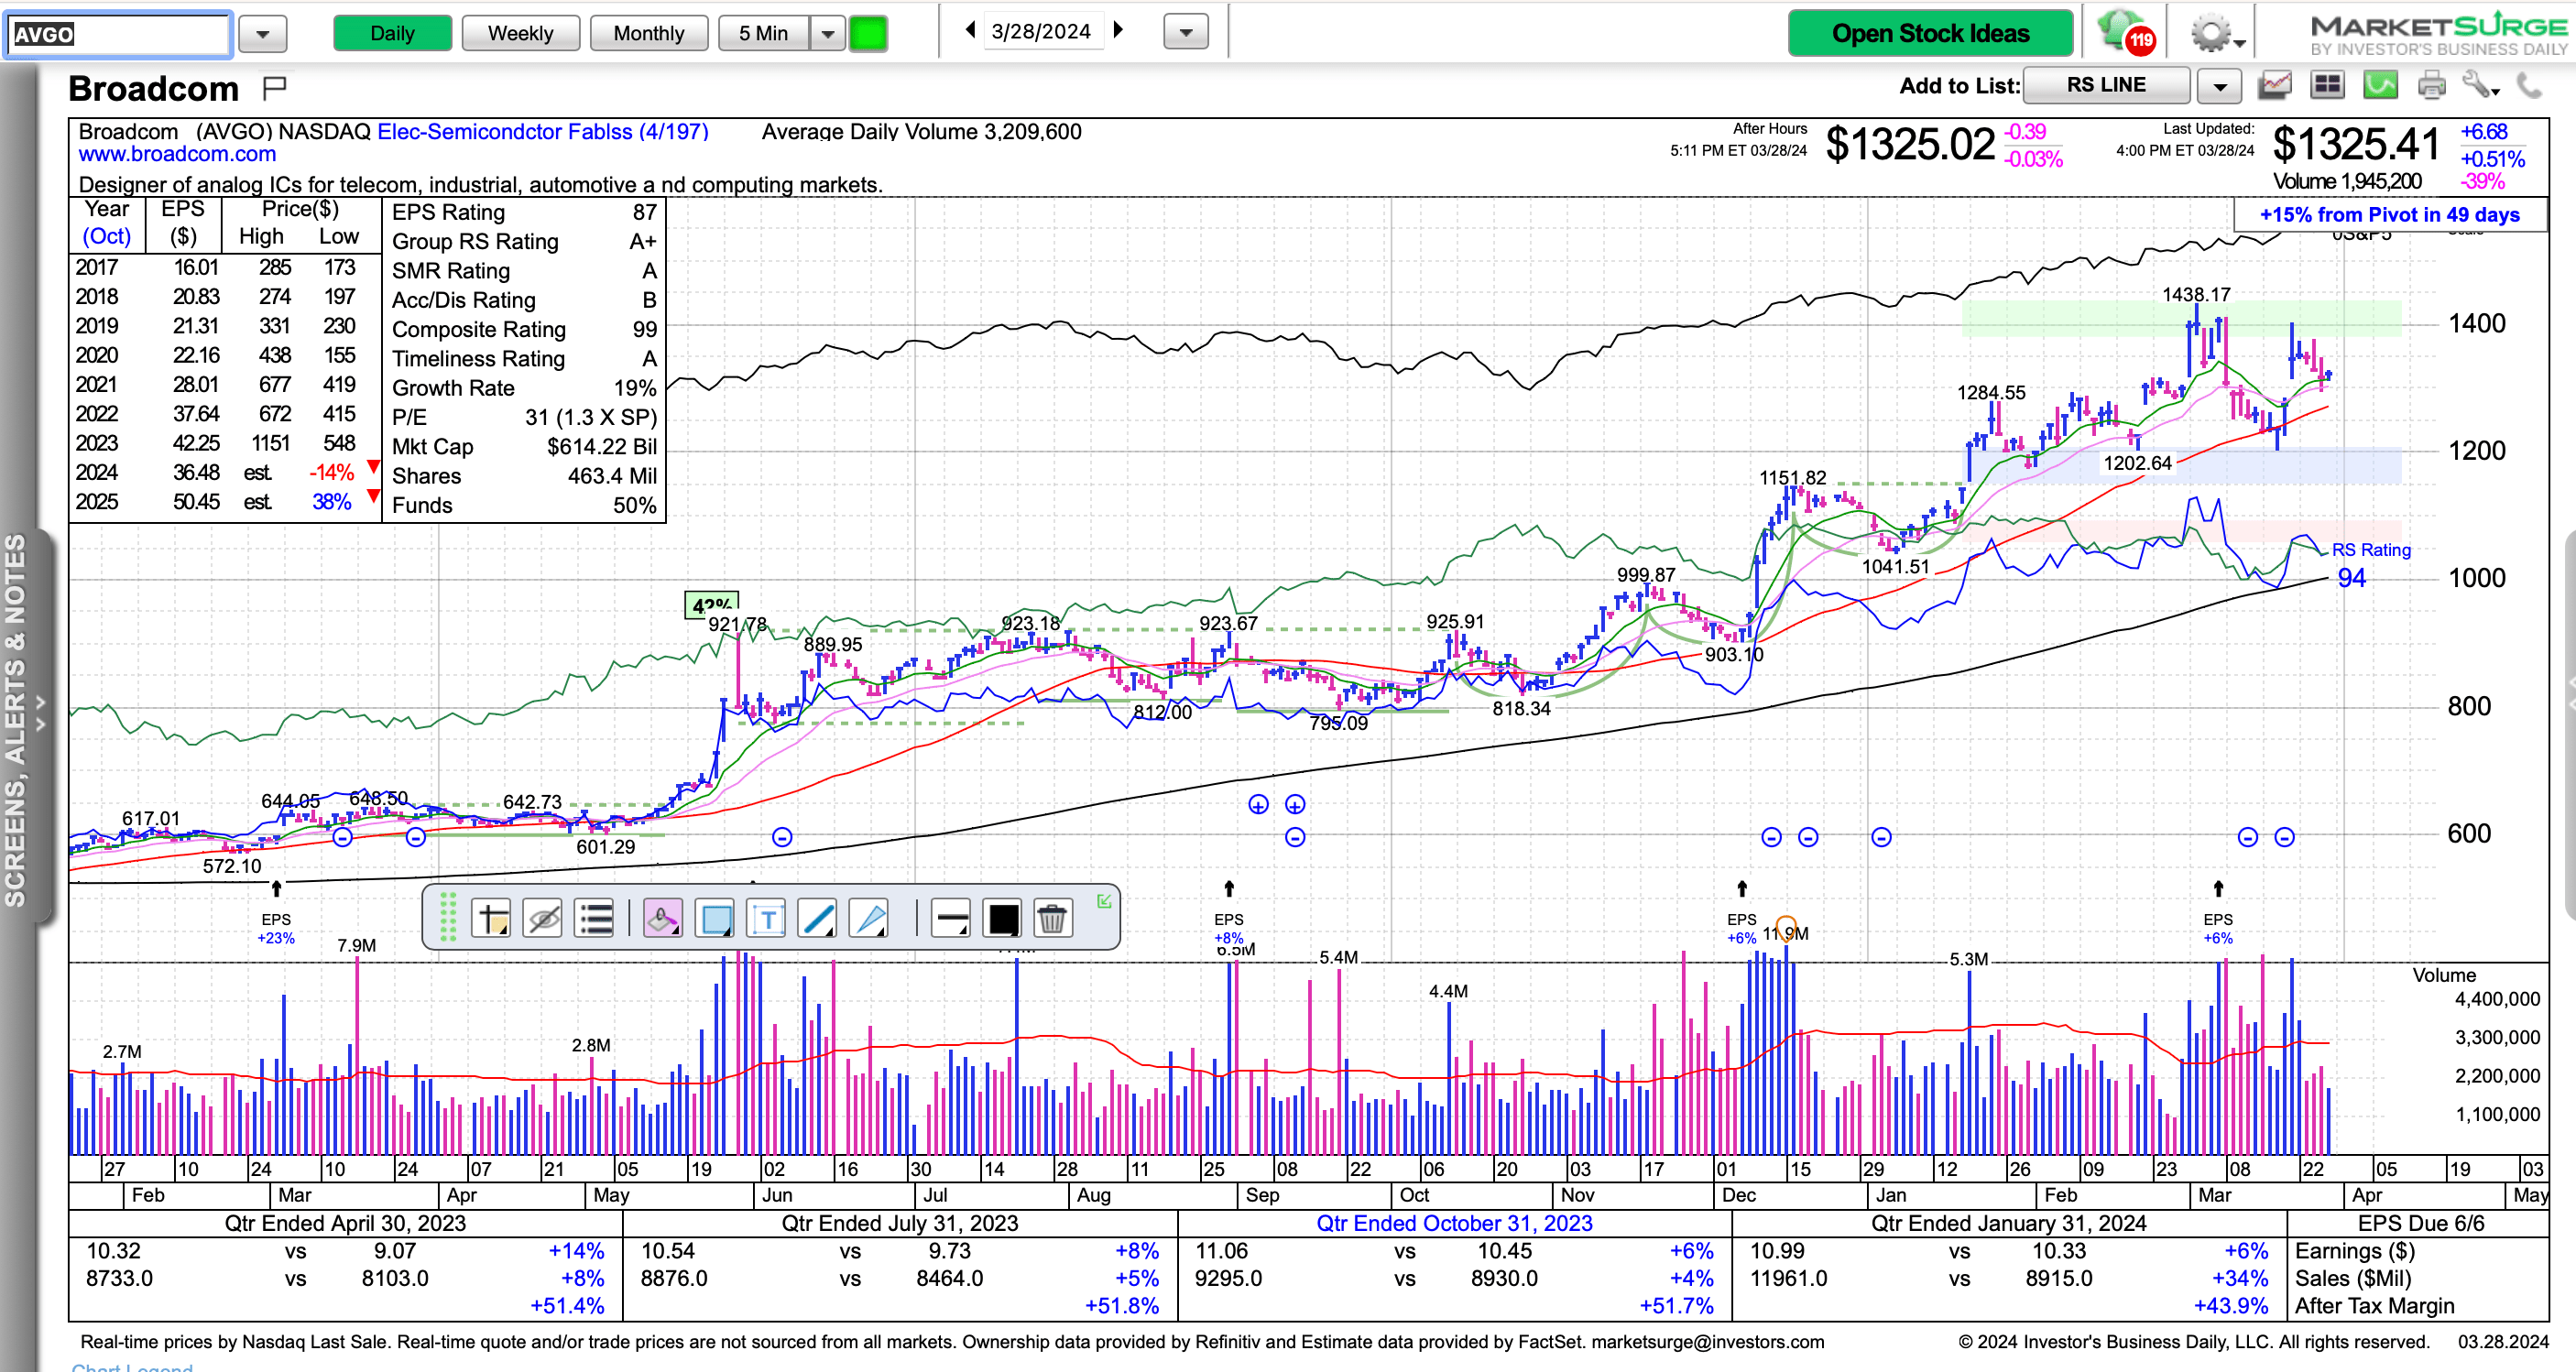Open the www.broadcom.com link
Image resolution: width=2576 pixels, height=1372 pixels.
coord(177,154)
